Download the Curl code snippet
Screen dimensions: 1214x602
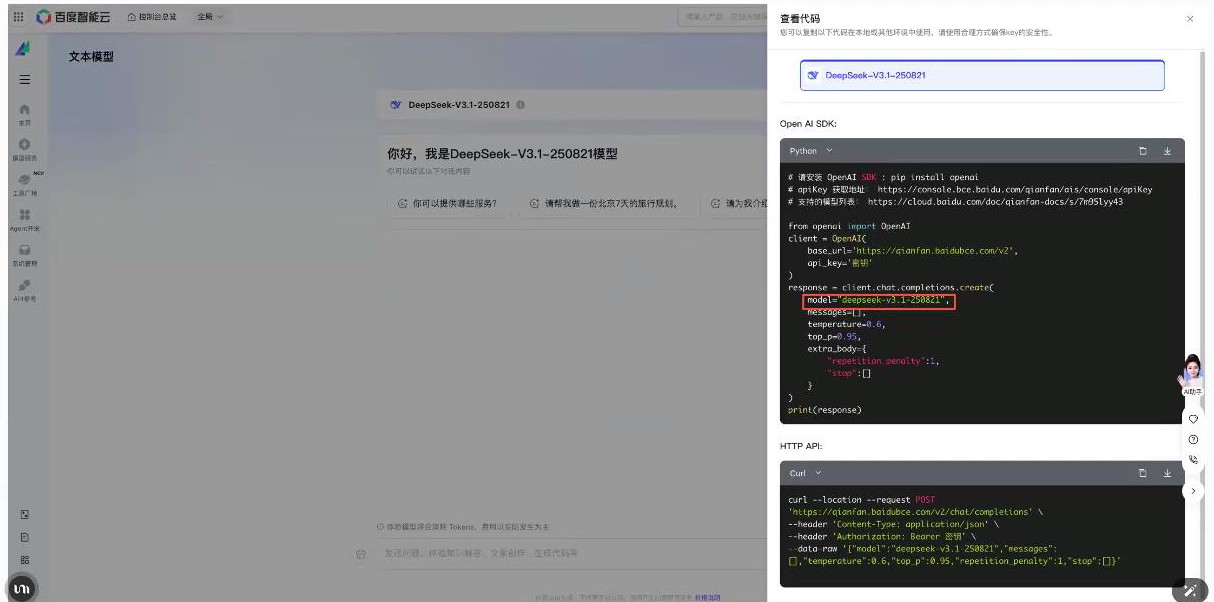(x=1167, y=473)
